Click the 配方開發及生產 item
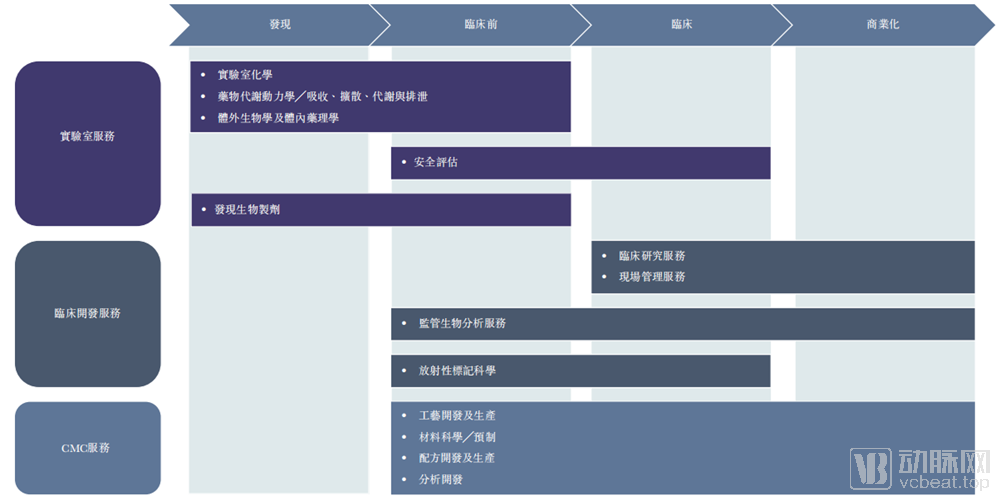Viewport: 1000px width, 501px height. pos(457,458)
